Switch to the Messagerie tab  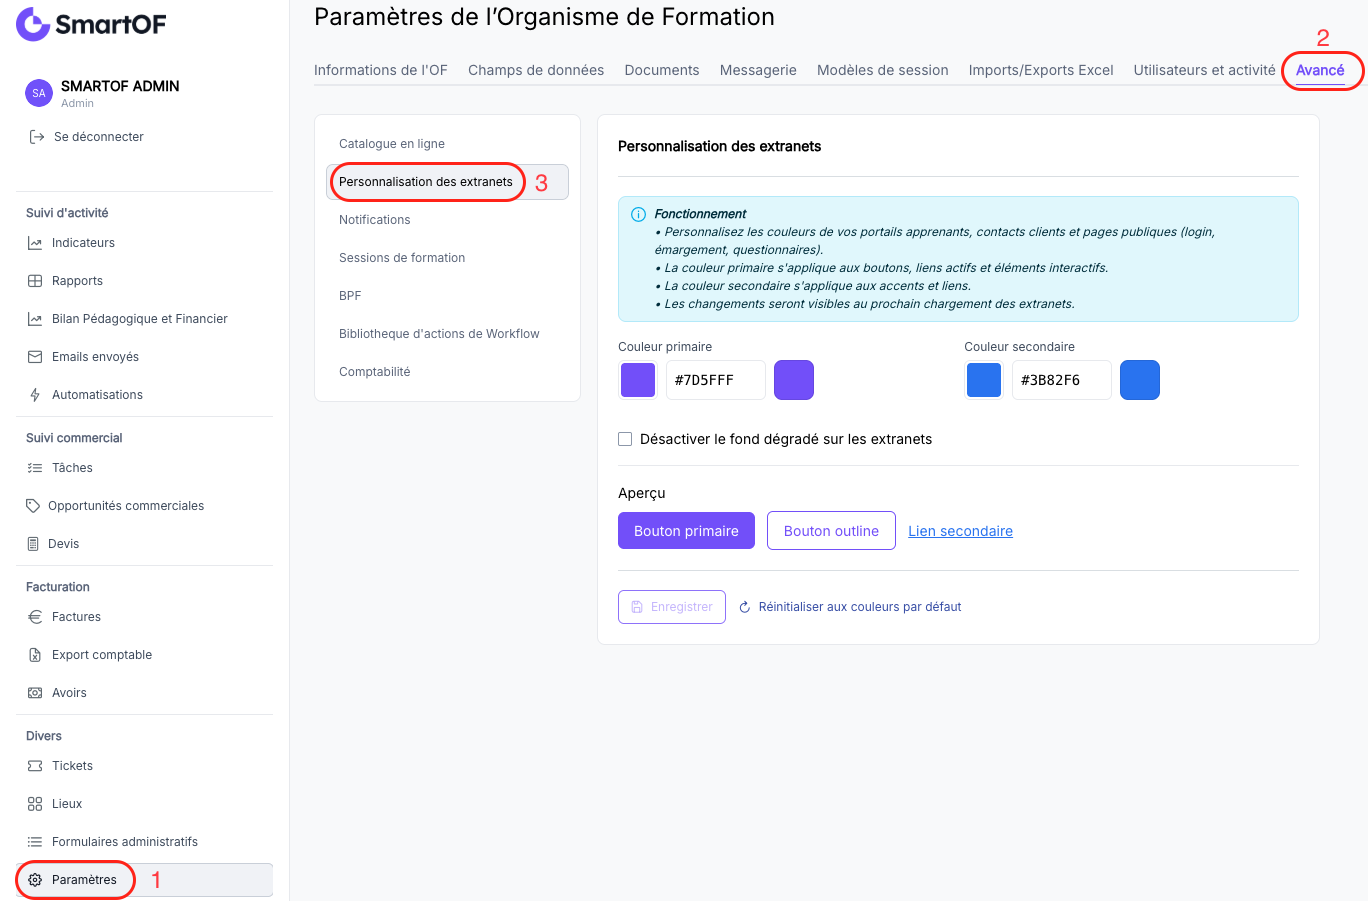[x=758, y=70]
